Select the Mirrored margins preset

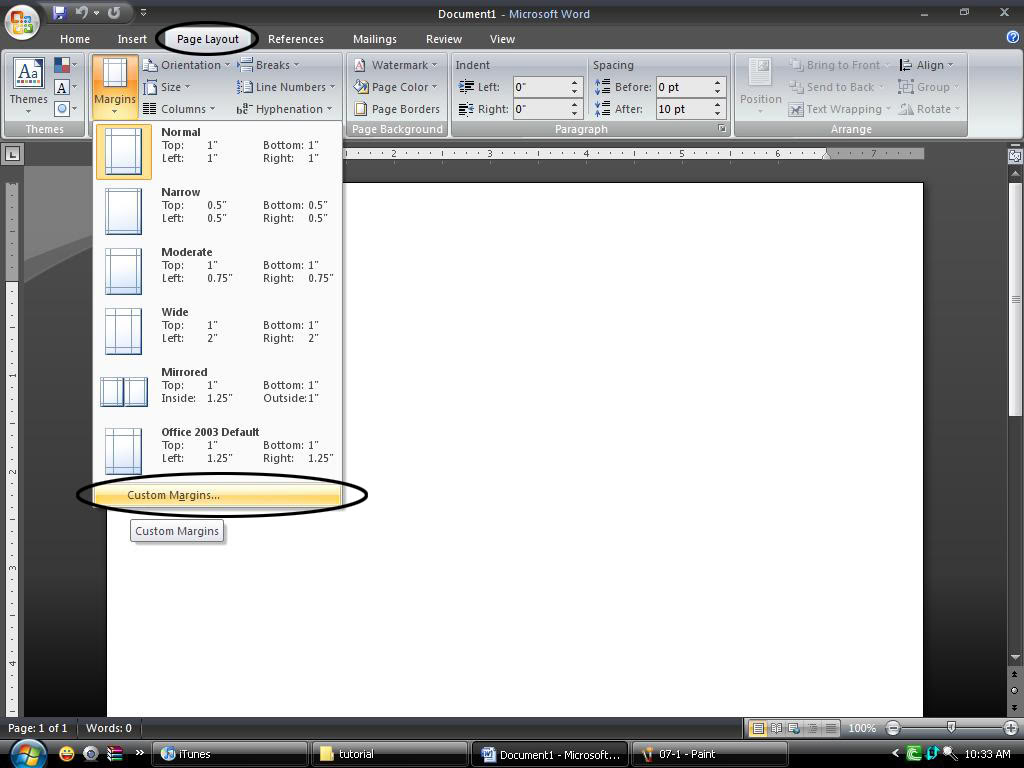tap(217, 391)
